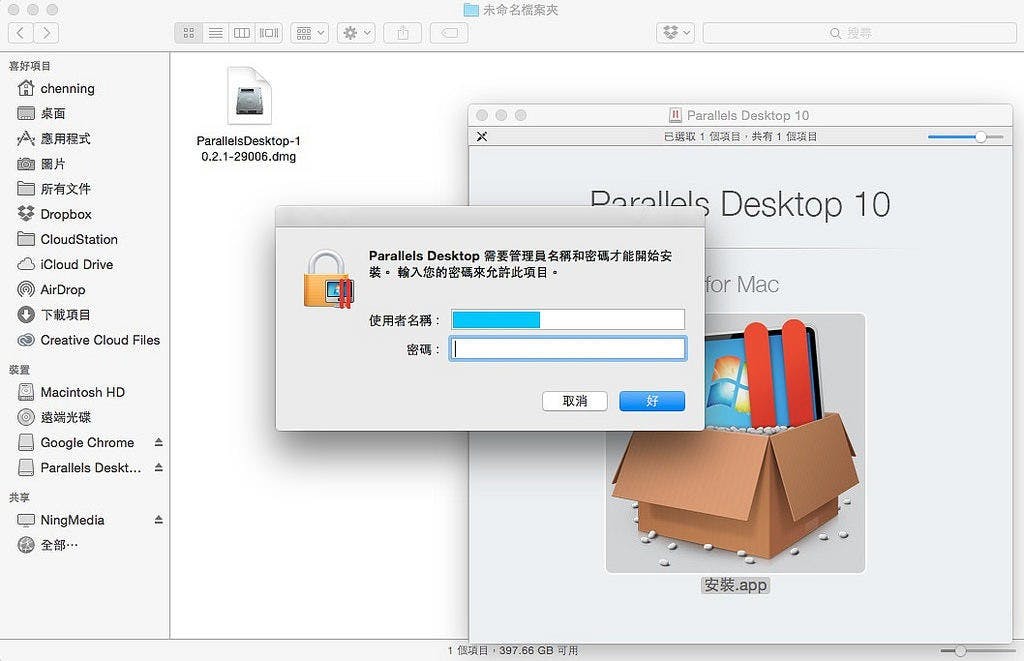The image size is (1024, 661).
Task: Switch Finder to Cover Flow view
Action: [x=269, y=33]
